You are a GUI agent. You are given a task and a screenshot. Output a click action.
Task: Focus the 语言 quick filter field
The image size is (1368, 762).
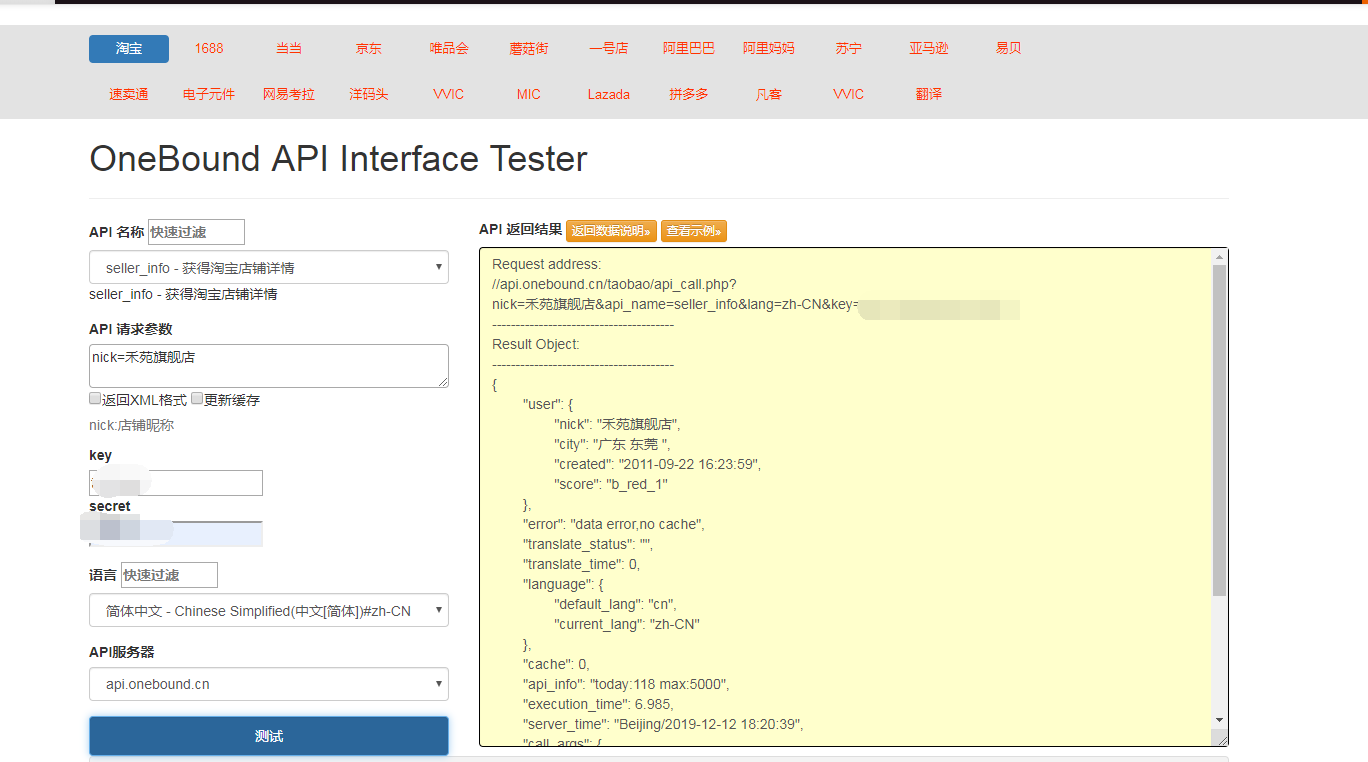pos(169,575)
